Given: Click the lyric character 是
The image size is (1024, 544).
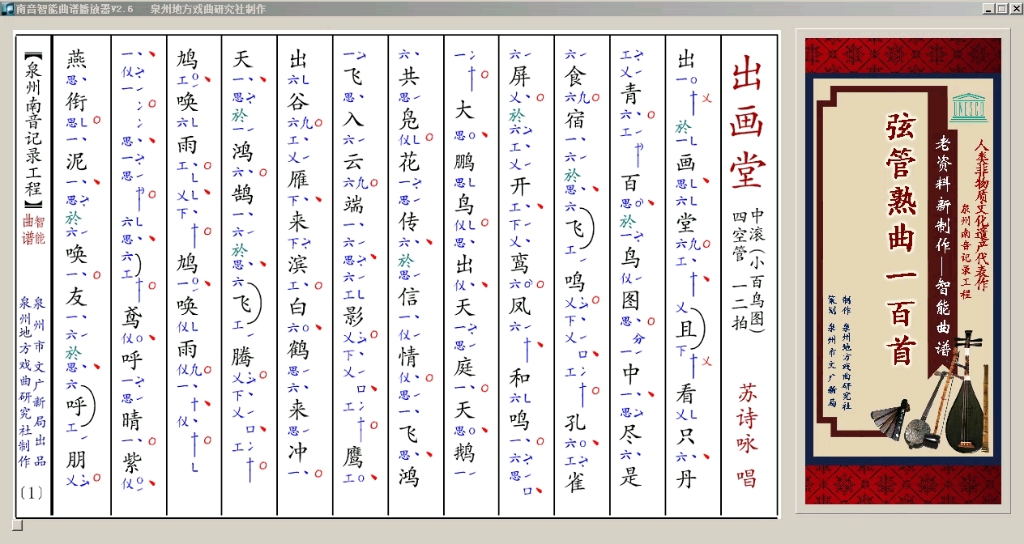Looking at the screenshot, I should click(631, 476).
